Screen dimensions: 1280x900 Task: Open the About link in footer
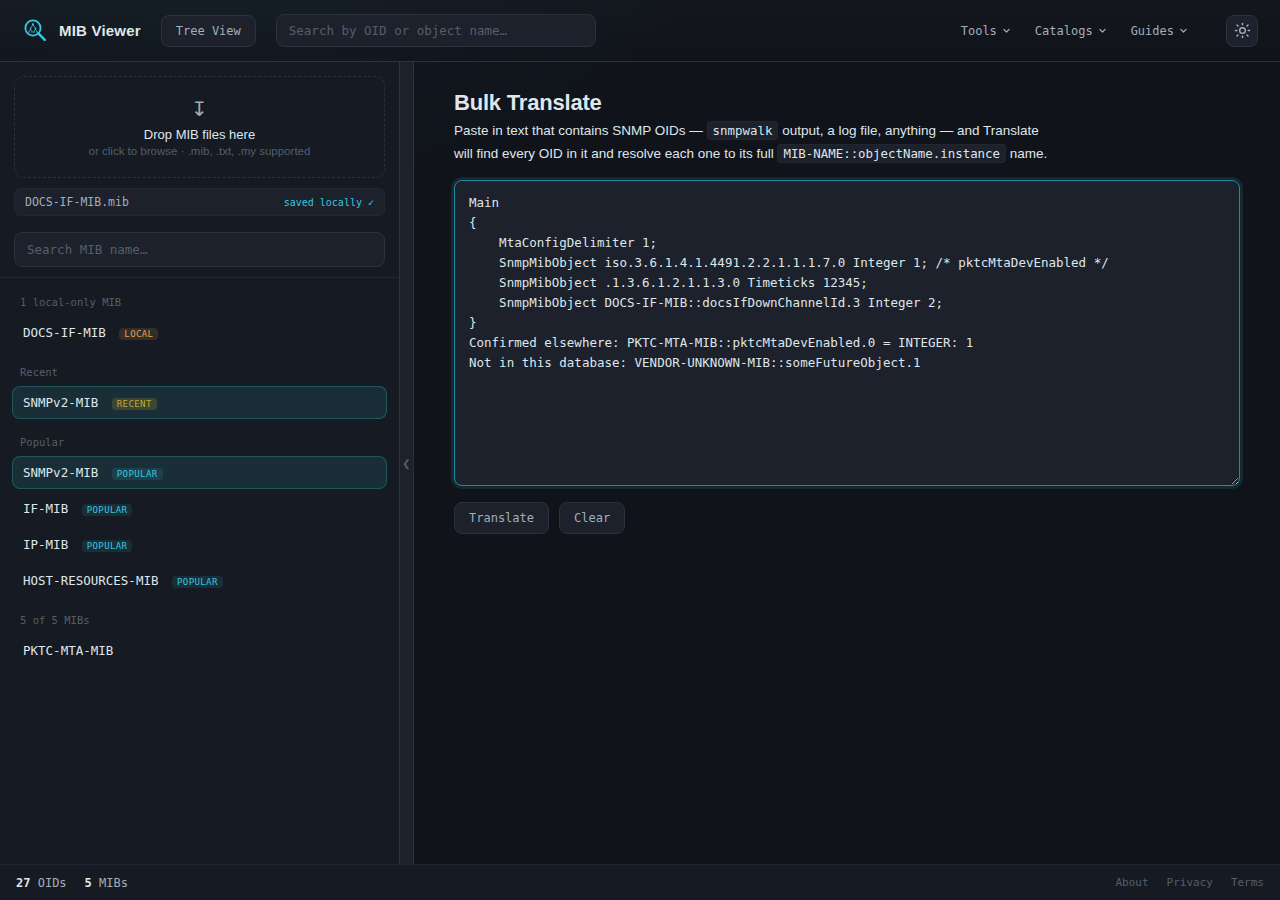pyautogui.click(x=1132, y=882)
